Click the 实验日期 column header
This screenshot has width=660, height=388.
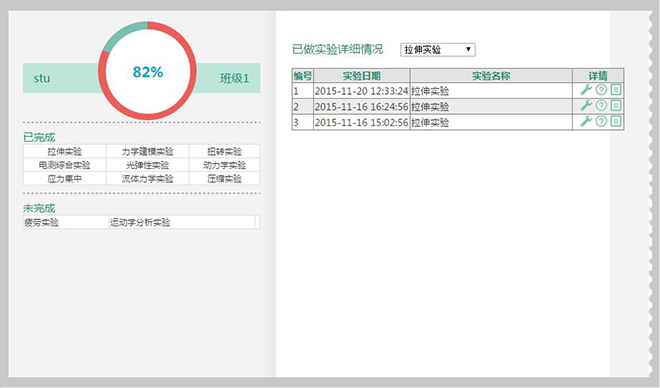tap(362, 76)
